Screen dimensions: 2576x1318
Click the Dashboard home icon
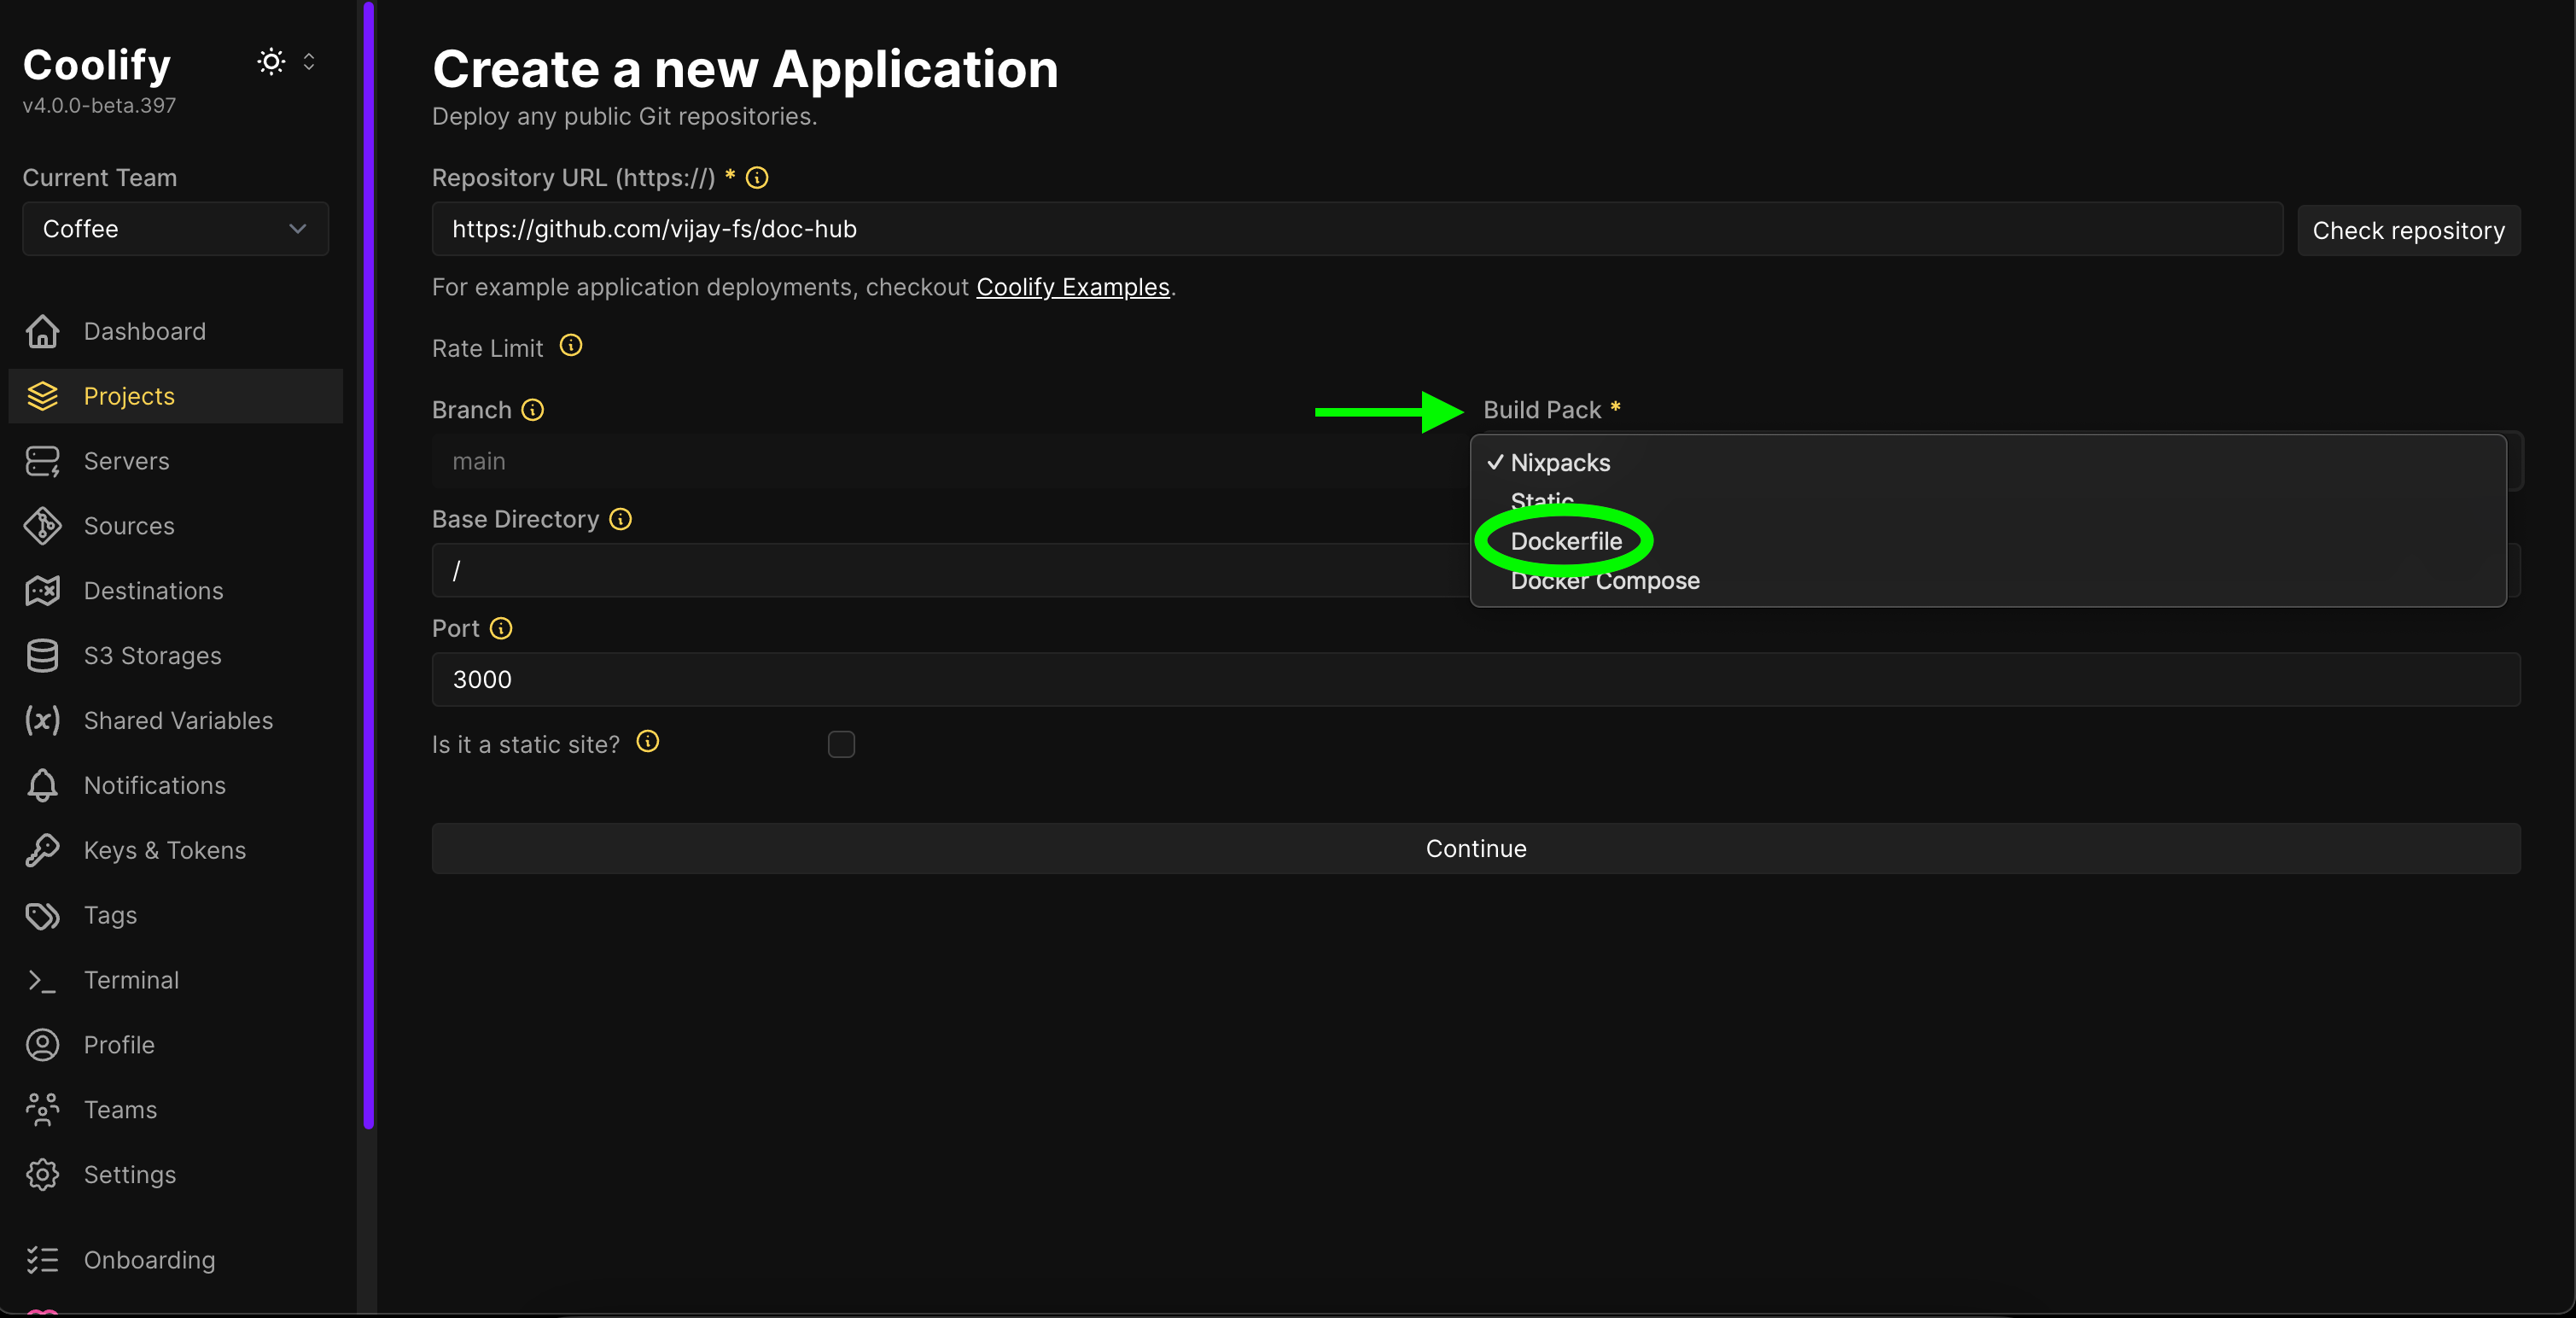(42, 331)
